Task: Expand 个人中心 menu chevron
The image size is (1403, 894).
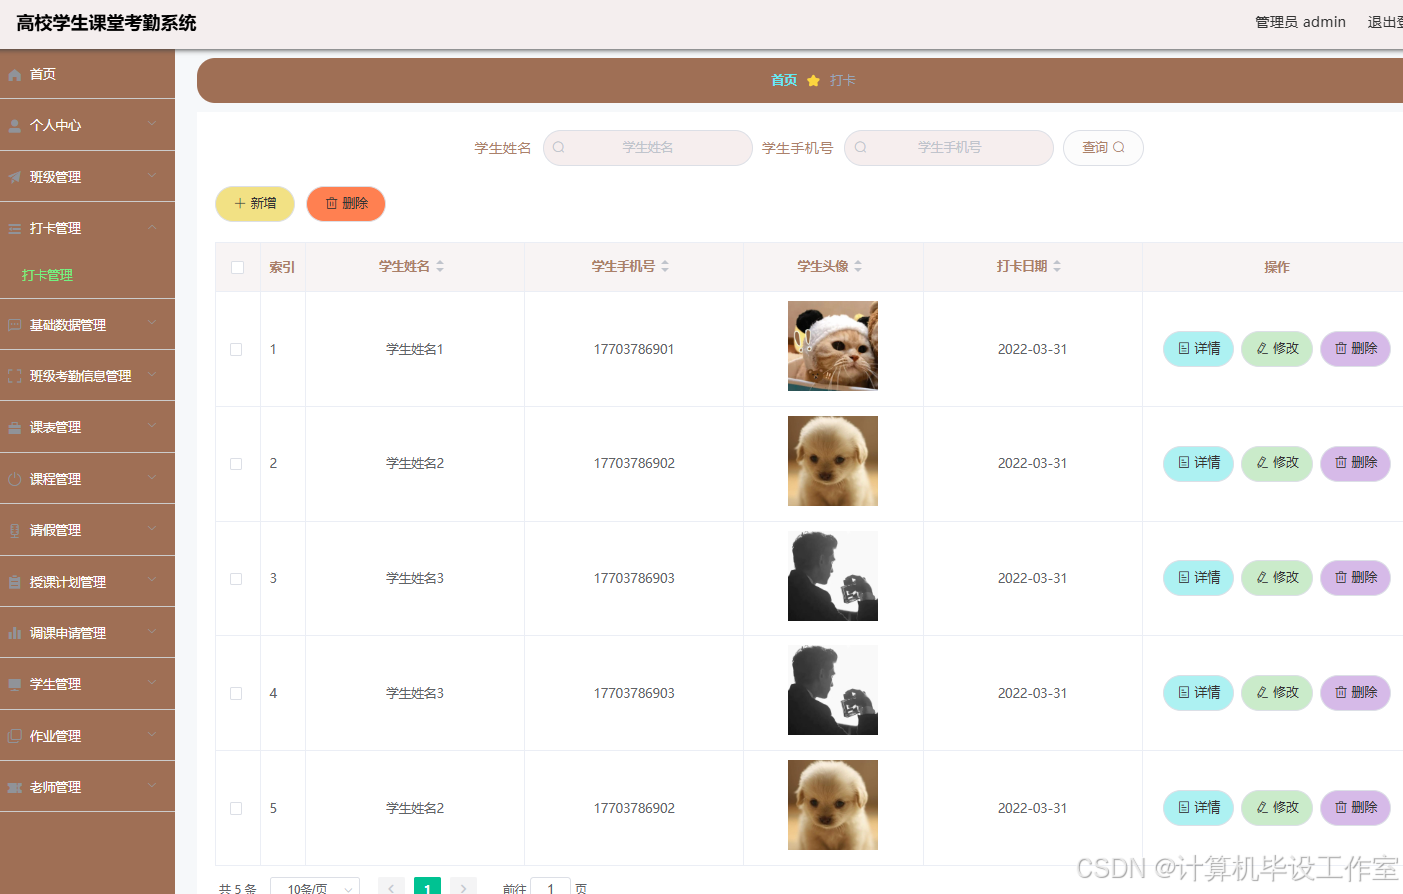Action: pyautogui.click(x=152, y=124)
